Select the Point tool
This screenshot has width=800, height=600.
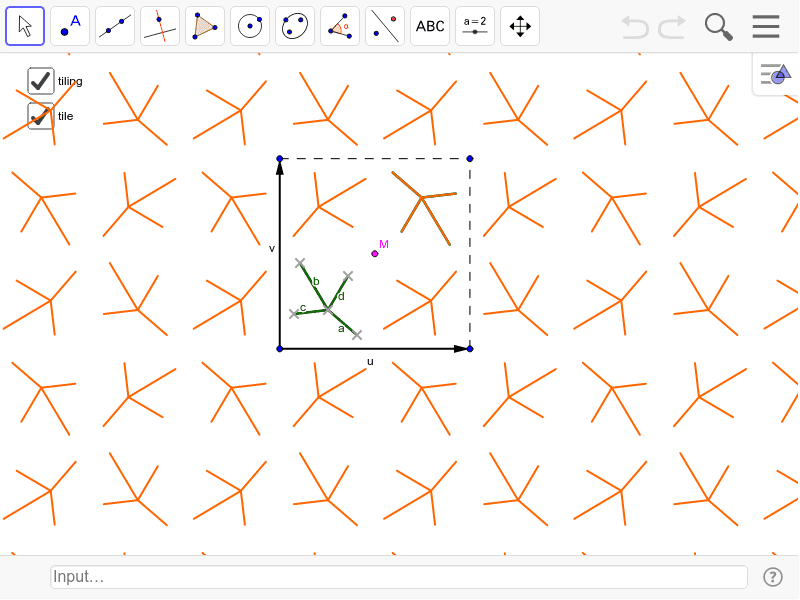[70, 26]
